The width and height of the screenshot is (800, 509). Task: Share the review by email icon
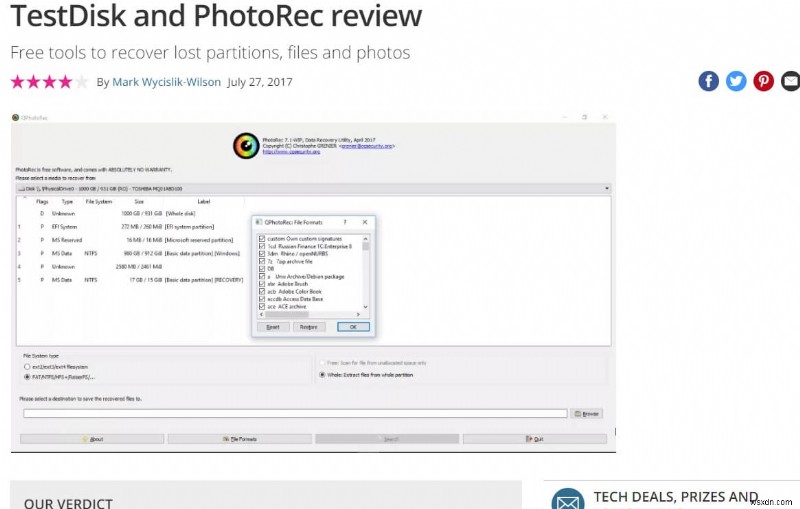790,81
